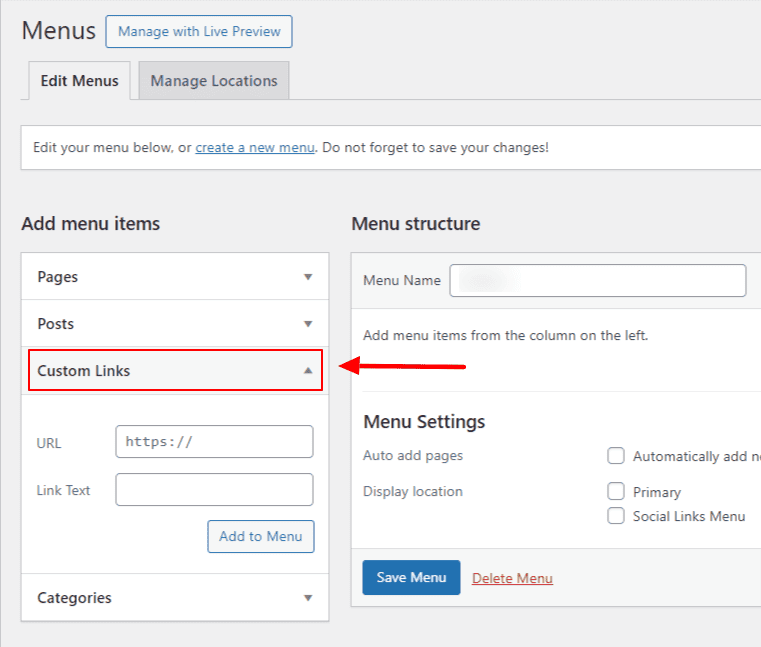
Task: Click the Menu Name label
Action: [402, 281]
